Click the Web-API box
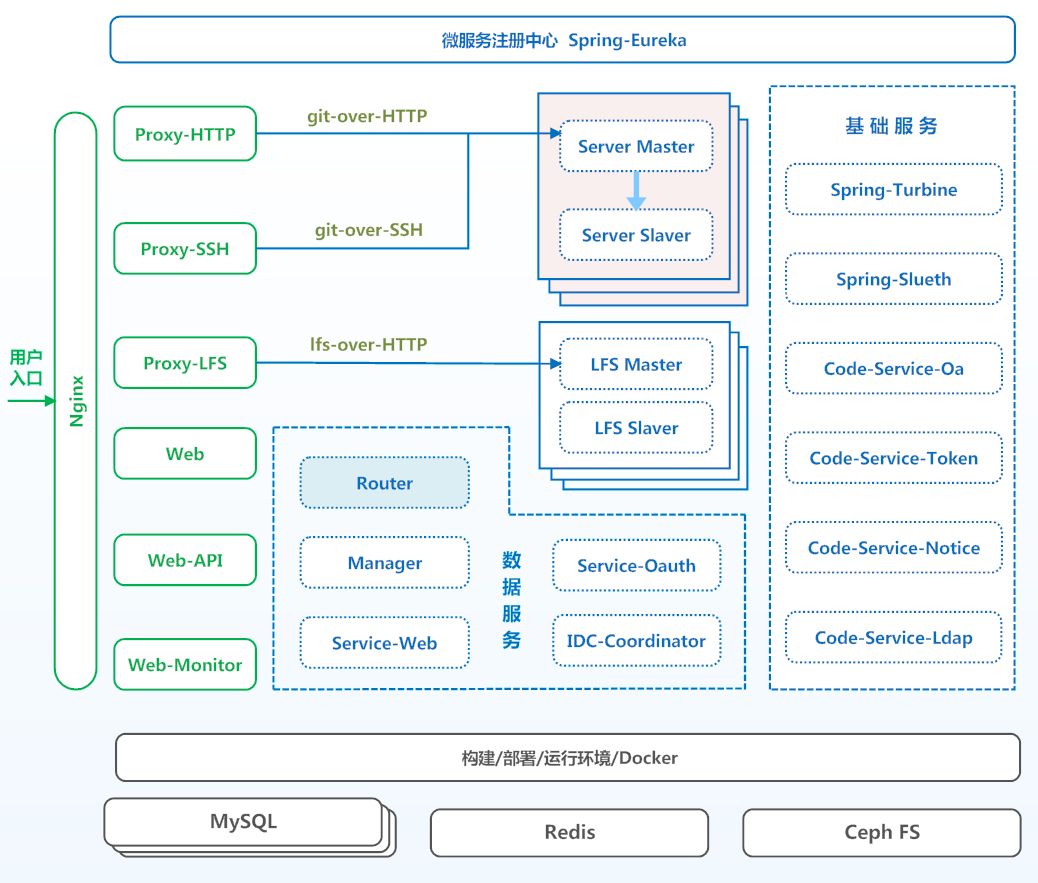The width and height of the screenshot is (1038, 883). (x=185, y=560)
